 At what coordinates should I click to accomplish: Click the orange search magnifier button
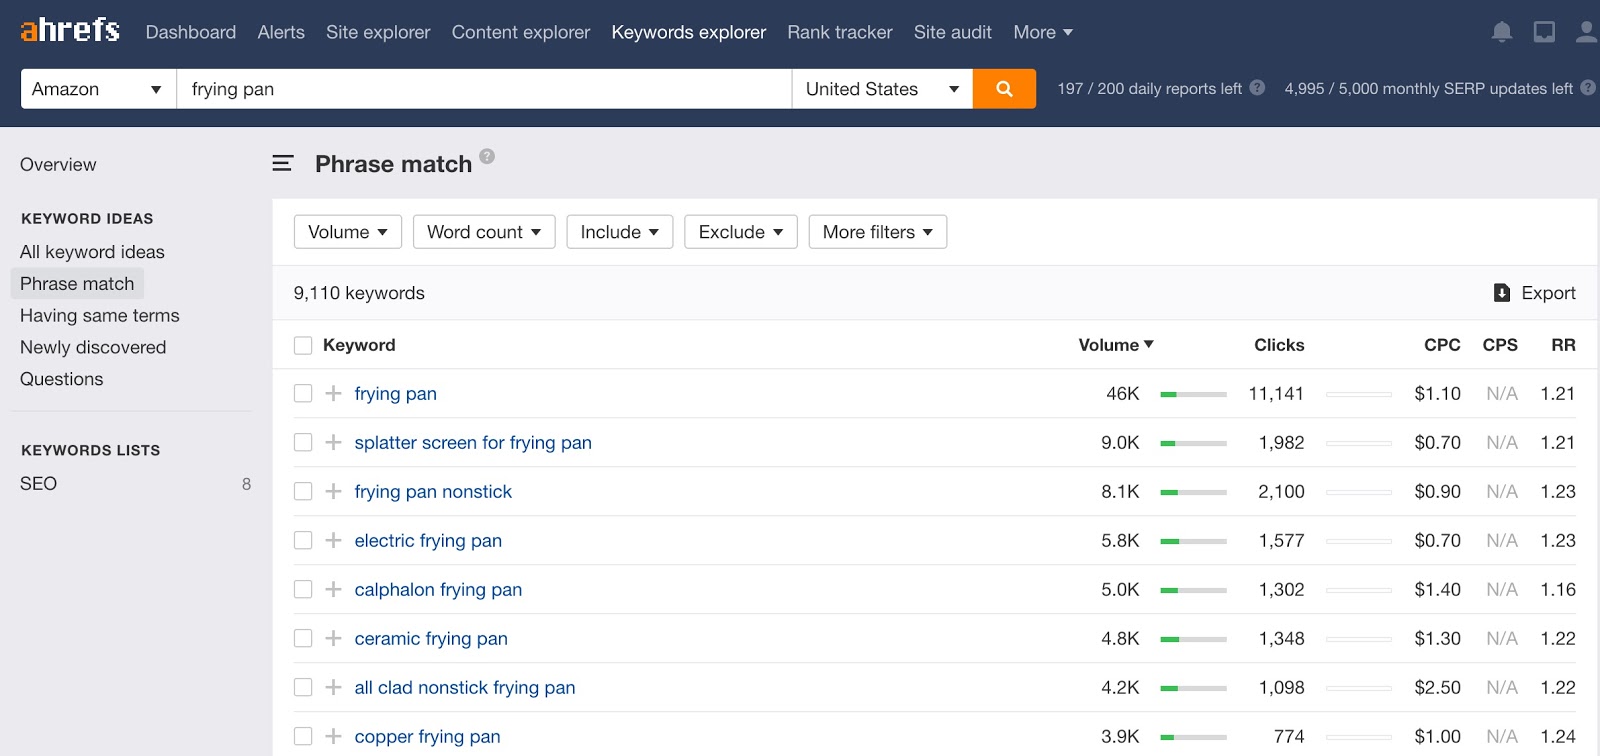pyautogui.click(x=1004, y=89)
